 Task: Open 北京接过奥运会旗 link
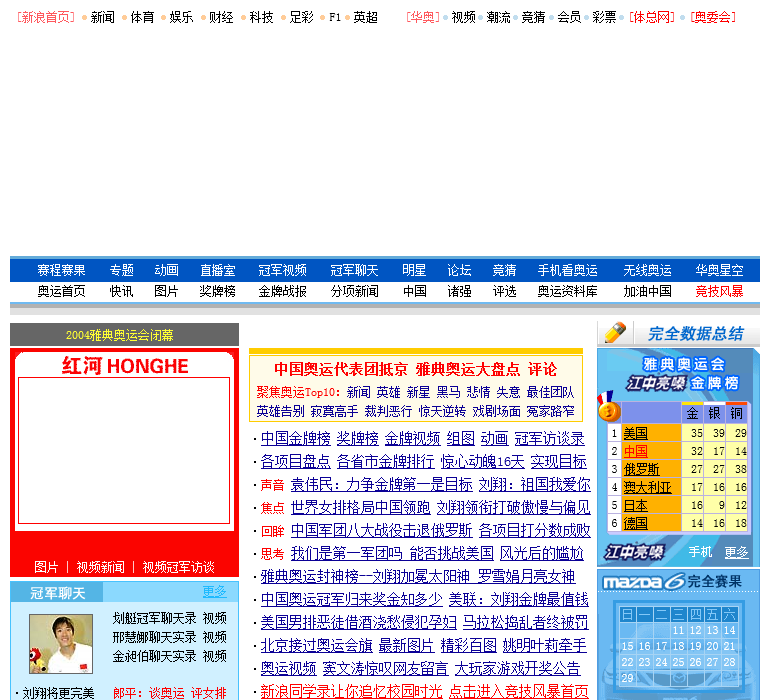pos(316,645)
